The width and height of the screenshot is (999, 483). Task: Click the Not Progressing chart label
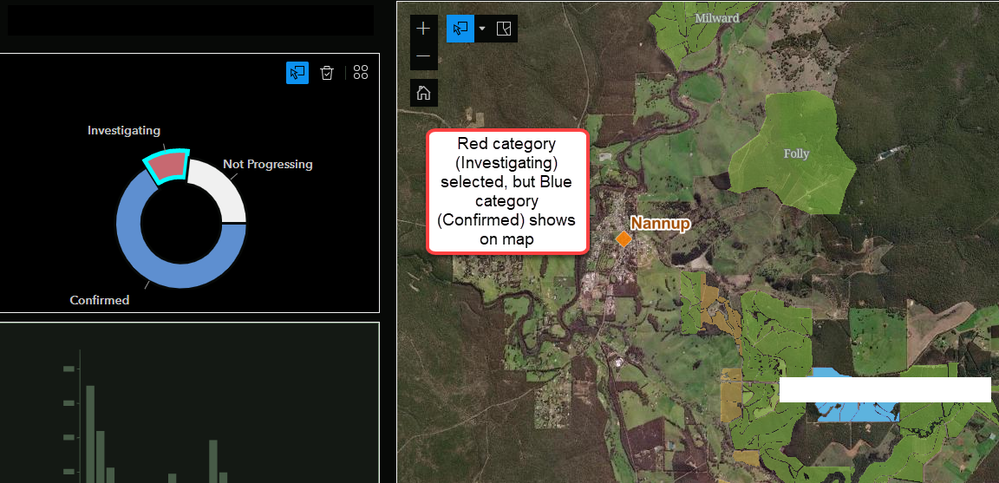point(268,164)
